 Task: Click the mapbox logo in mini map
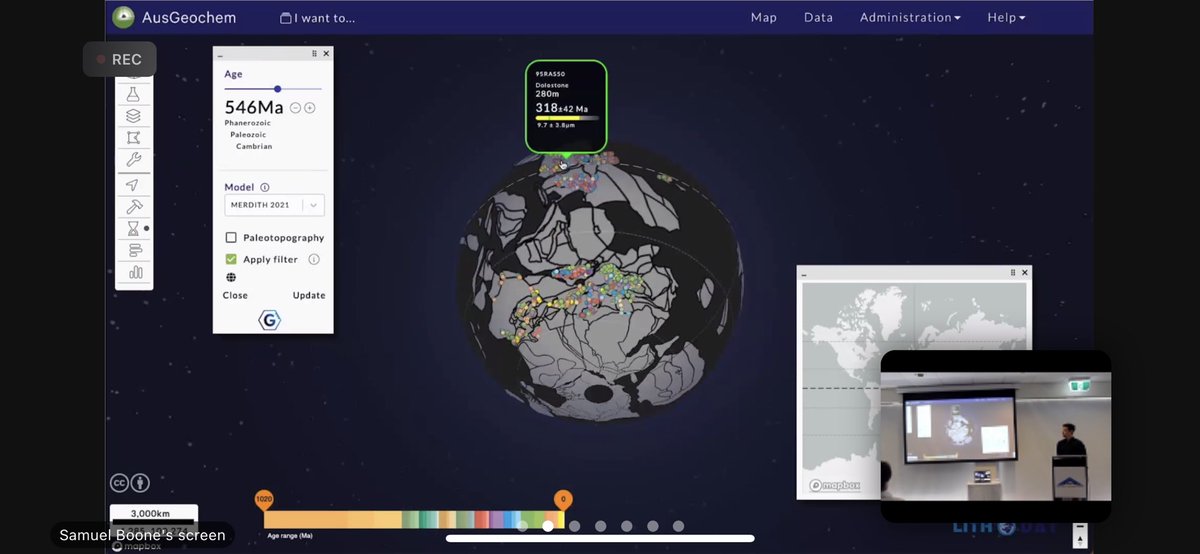pyautogui.click(x=835, y=486)
